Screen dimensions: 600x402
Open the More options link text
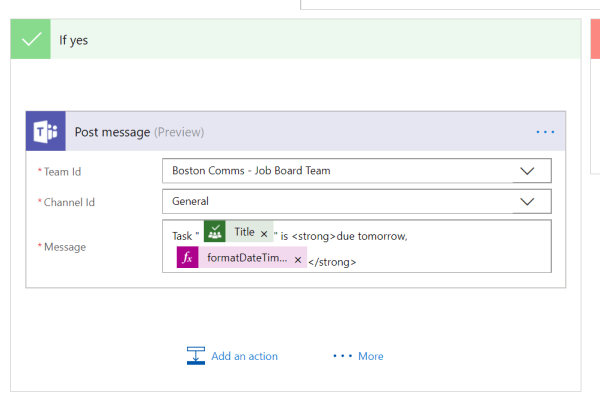(371, 356)
